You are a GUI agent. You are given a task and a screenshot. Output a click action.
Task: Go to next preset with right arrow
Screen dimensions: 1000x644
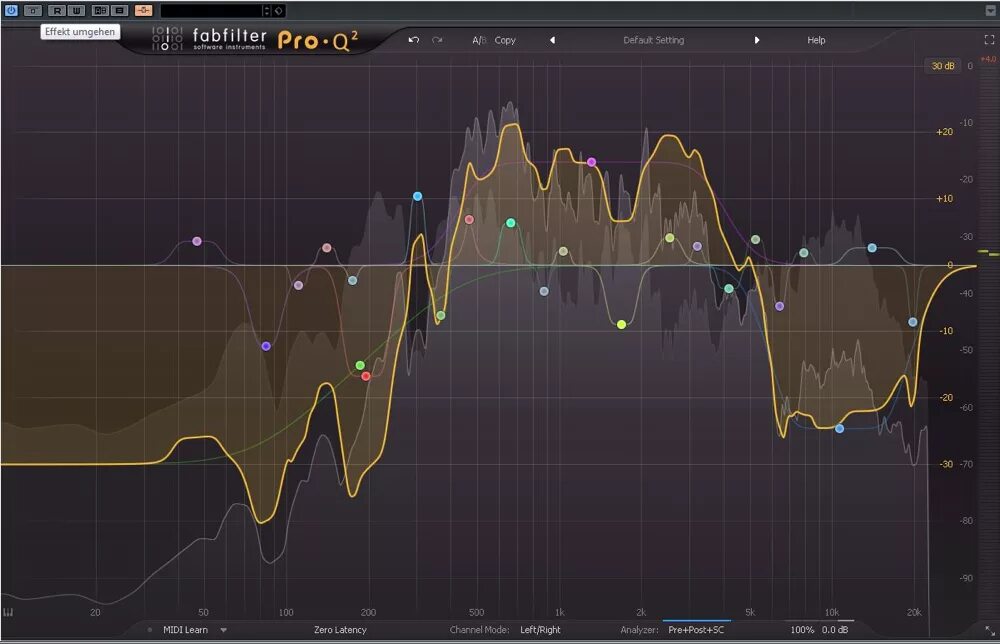(x=757, y=40)
